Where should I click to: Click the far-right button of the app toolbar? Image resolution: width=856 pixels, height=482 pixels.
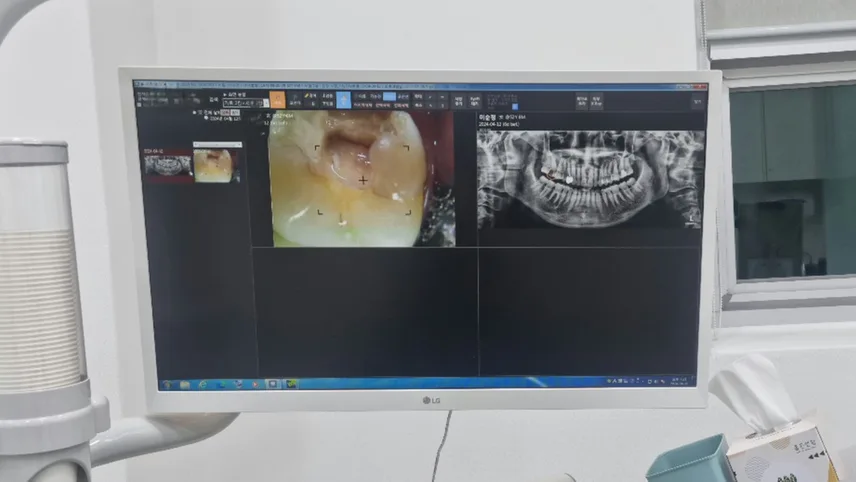pyautogui.click(x=697, y=102)
